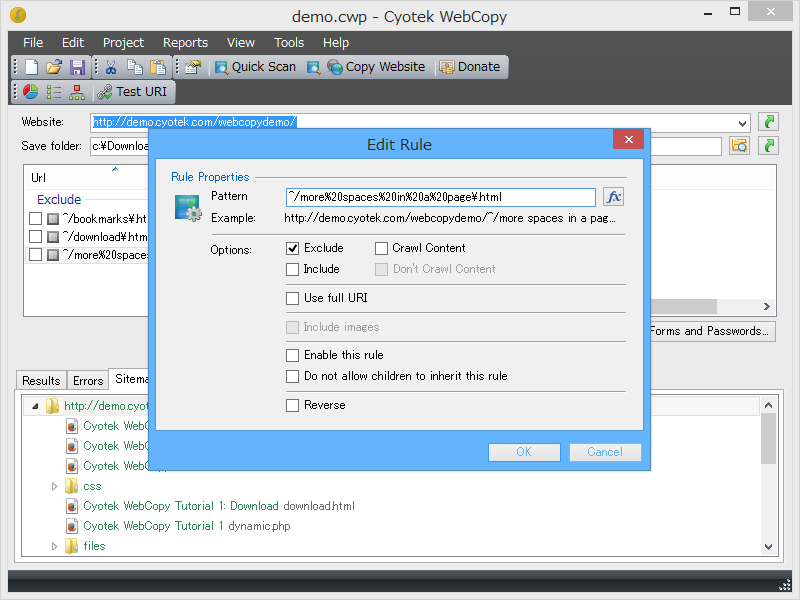The image size is (800, 600).
Task: Click the rule properties gear icon
Action: tap(188, 208)
